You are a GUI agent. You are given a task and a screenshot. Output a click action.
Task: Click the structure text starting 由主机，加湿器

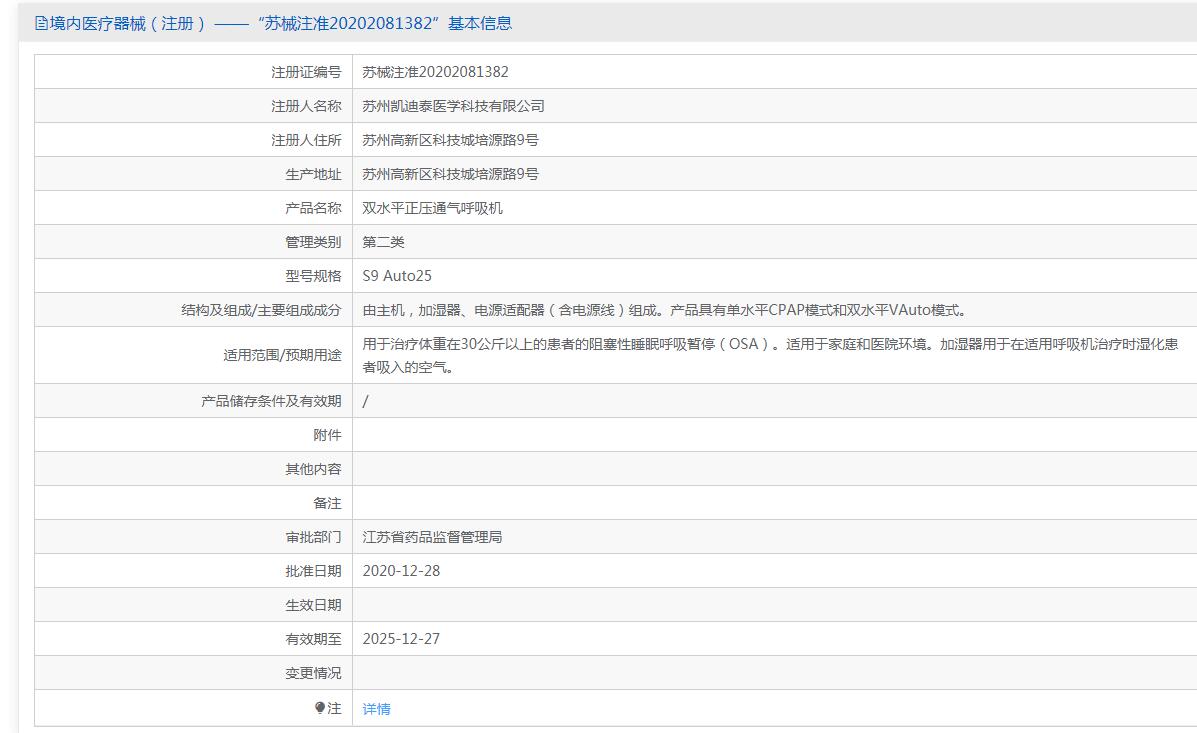coord(665,310)
